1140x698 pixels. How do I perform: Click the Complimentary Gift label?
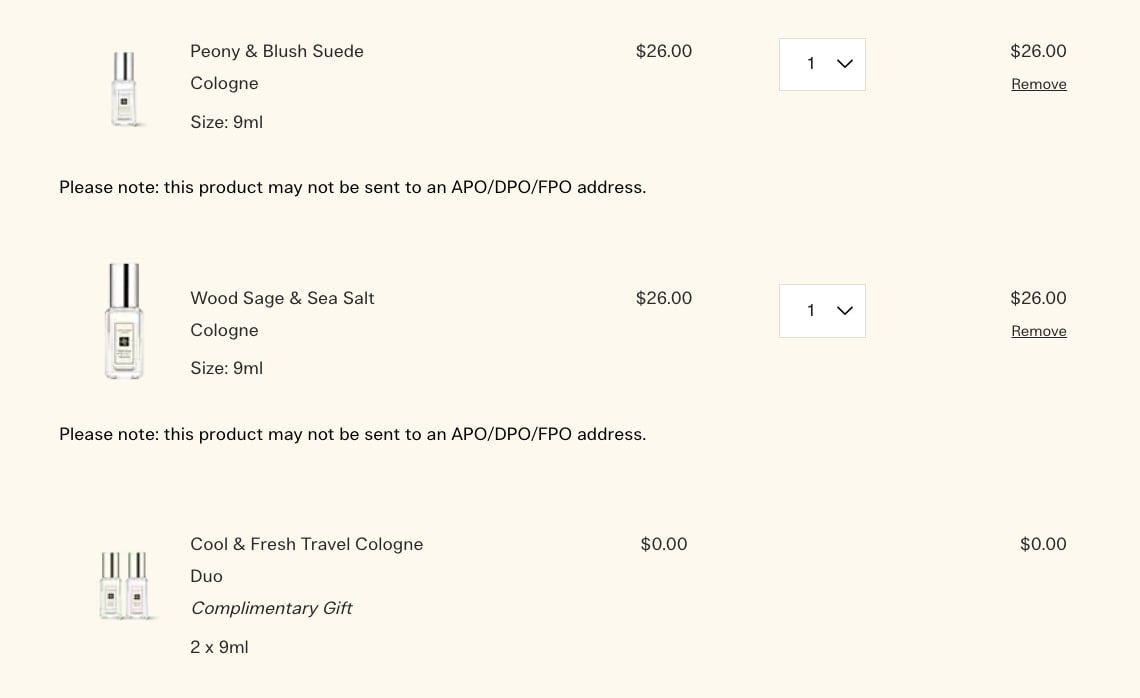coord(271,608)
